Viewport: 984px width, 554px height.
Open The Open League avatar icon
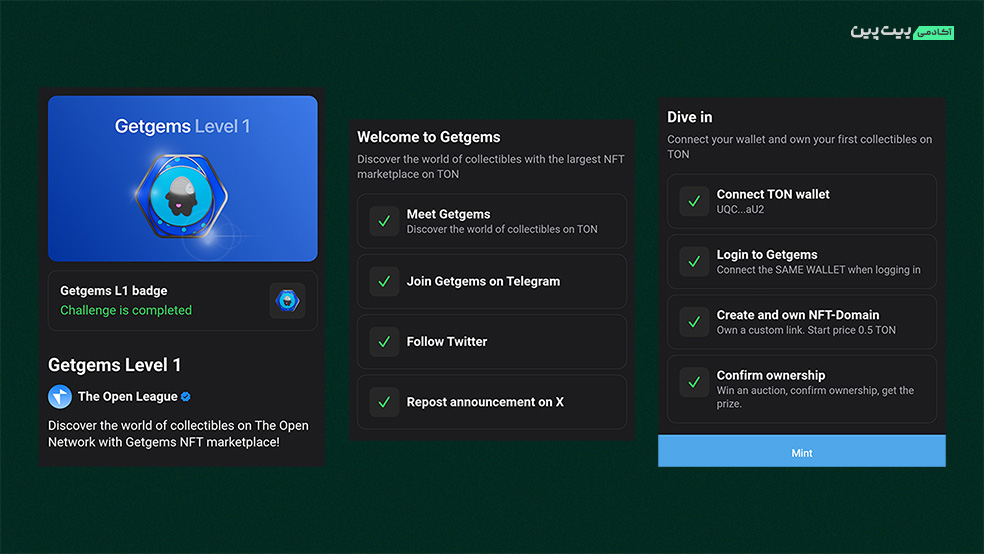coord(60,397)
